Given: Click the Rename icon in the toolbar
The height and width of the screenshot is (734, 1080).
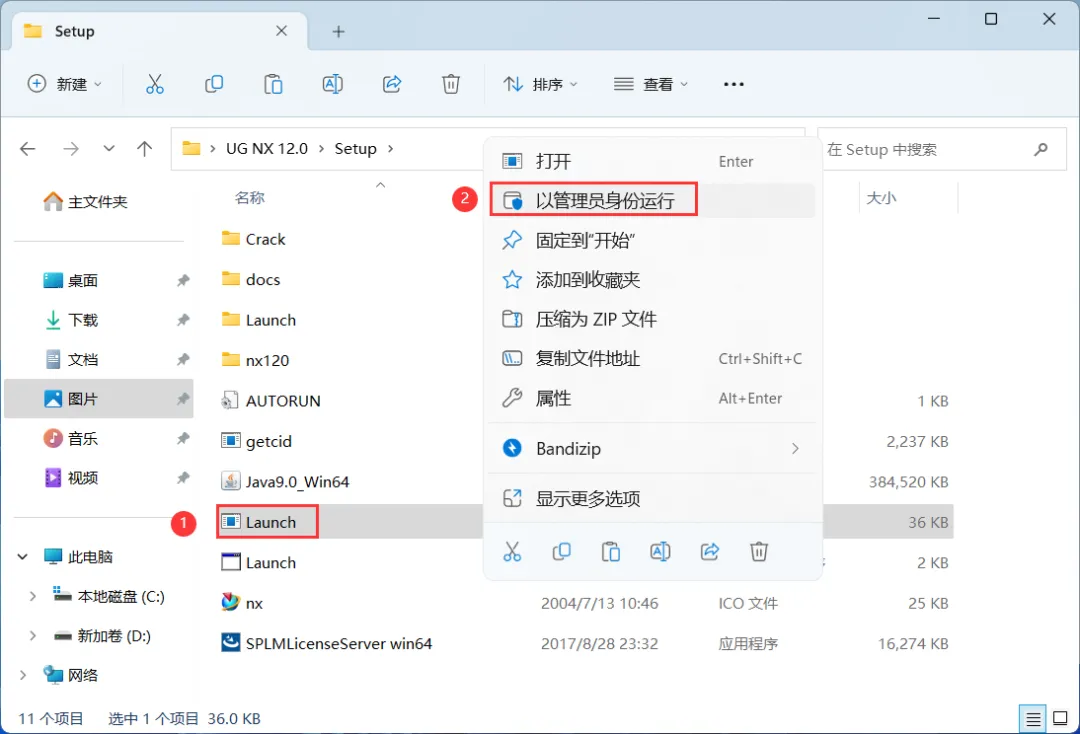Looking at the screenshot, I should (333, 84).
